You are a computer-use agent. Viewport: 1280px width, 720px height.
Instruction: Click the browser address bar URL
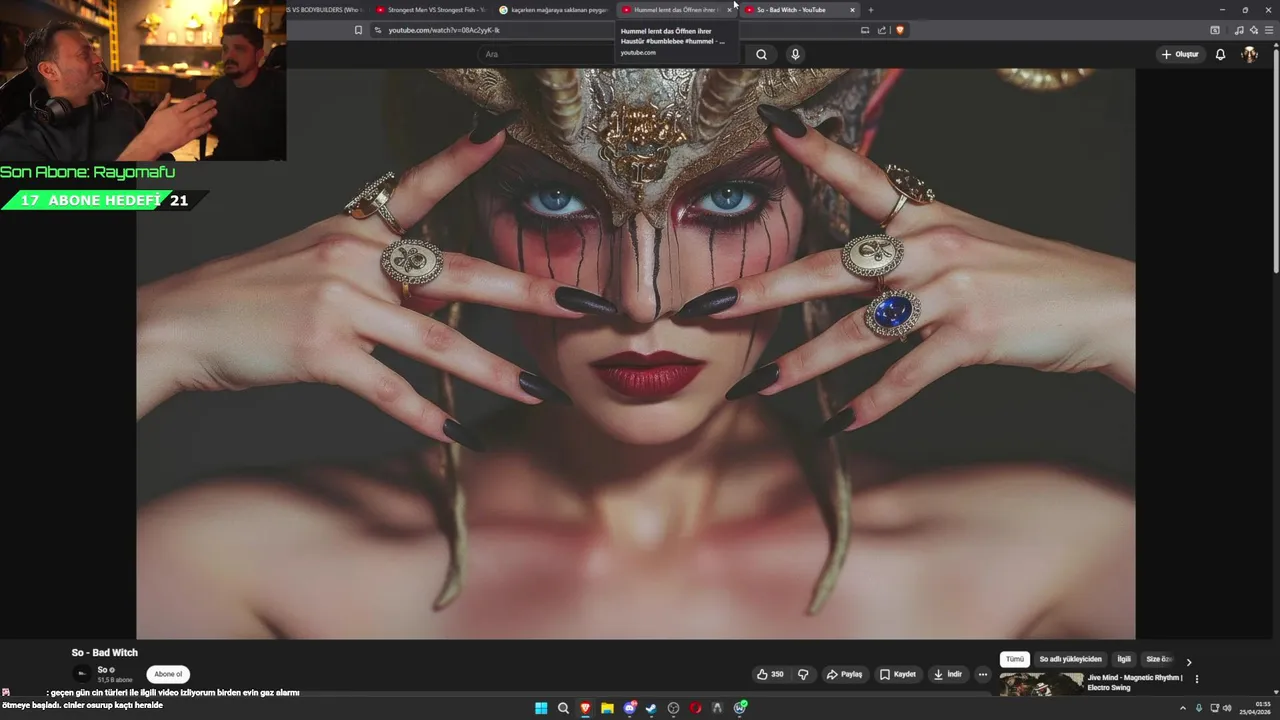point(444,30)
